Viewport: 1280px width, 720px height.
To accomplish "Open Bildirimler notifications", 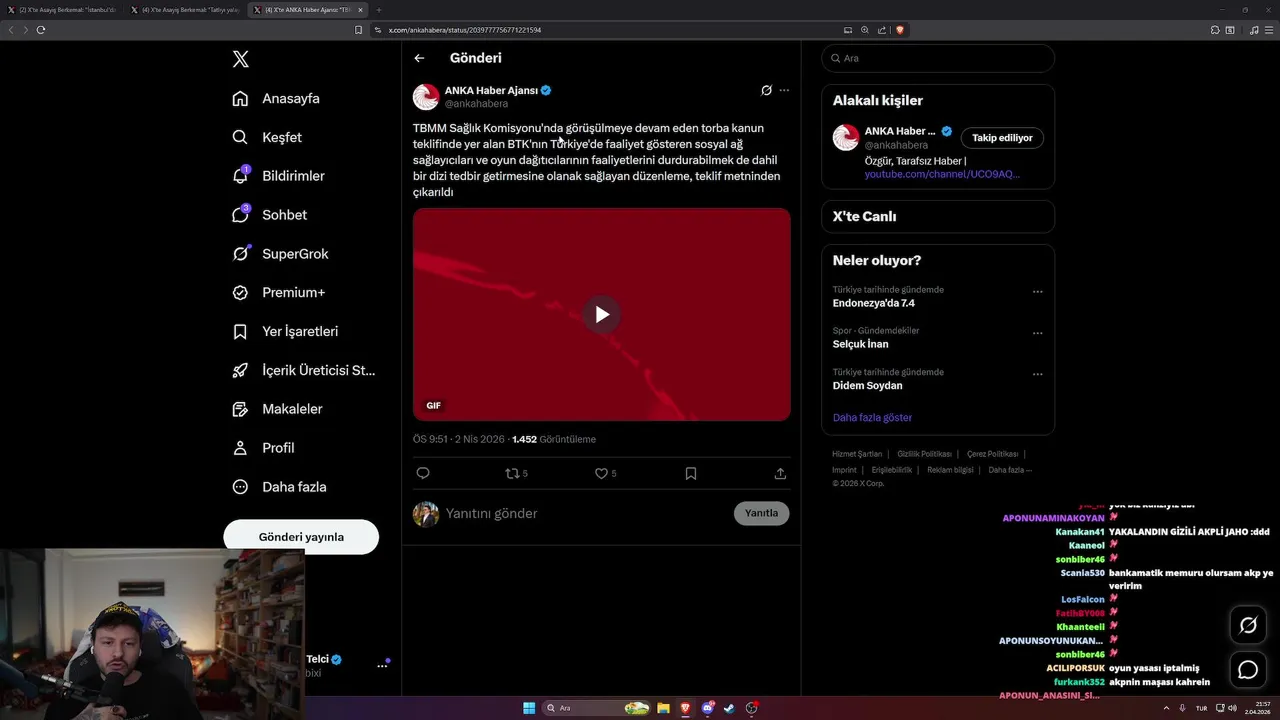I will [279, 176].
